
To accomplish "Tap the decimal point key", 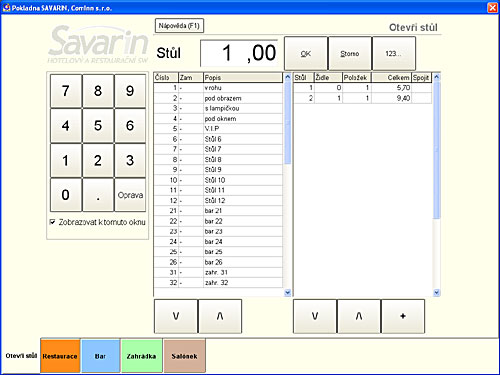I will (x=98, y=195).
